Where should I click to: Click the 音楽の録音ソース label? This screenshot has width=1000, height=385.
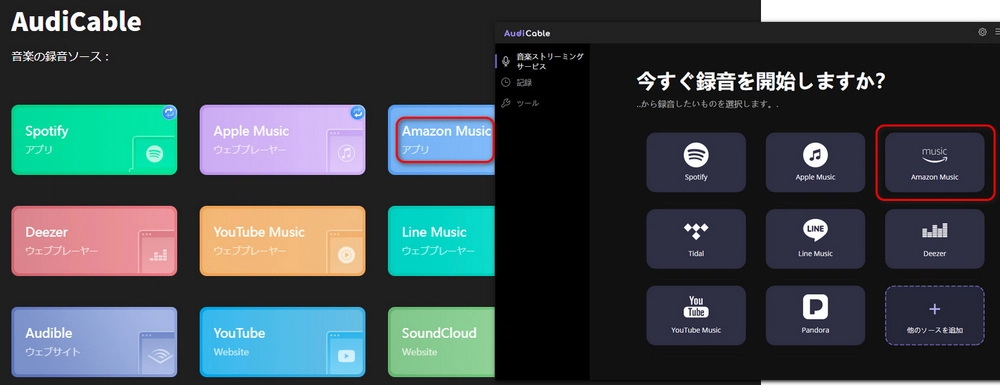click(61, 57)
